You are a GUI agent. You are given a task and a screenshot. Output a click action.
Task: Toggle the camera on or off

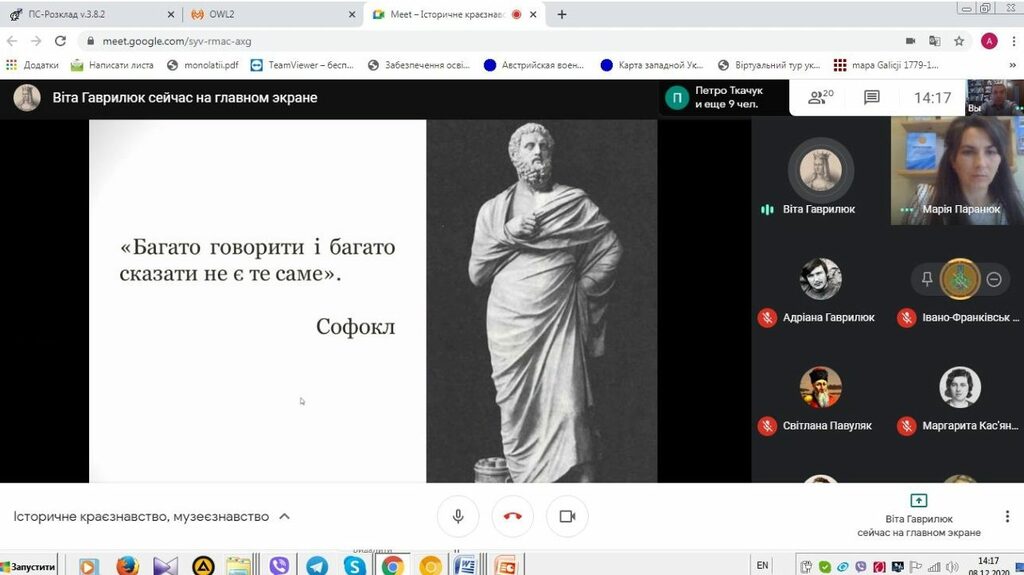point(567,516)
